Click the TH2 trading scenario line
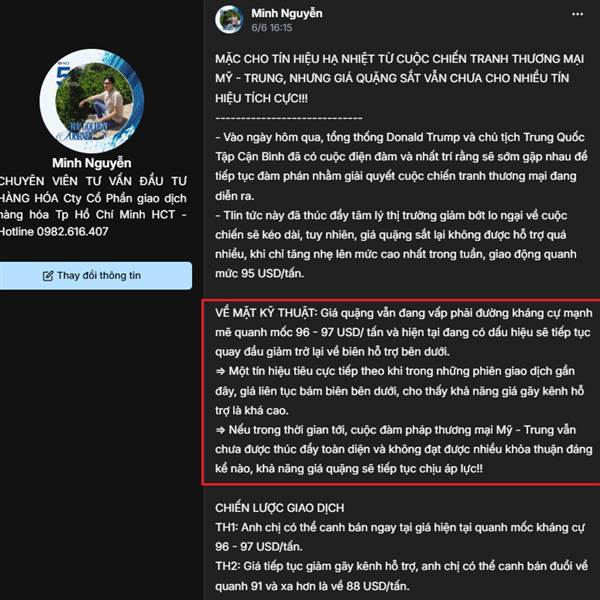Viewport: 600px width, 600px height. tap(401, 576)
